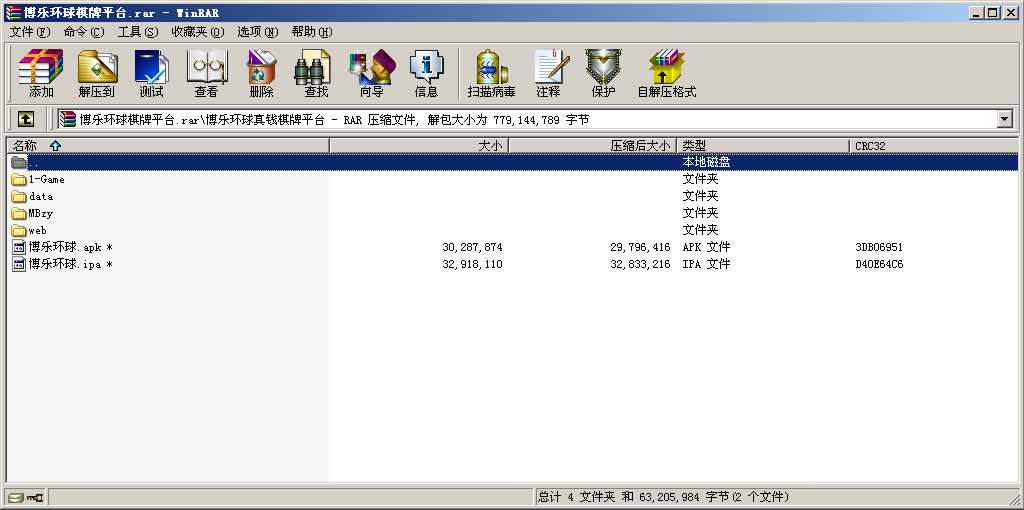Sort by 类型 column header
The image size is (1024, 510).
(763, 146)
